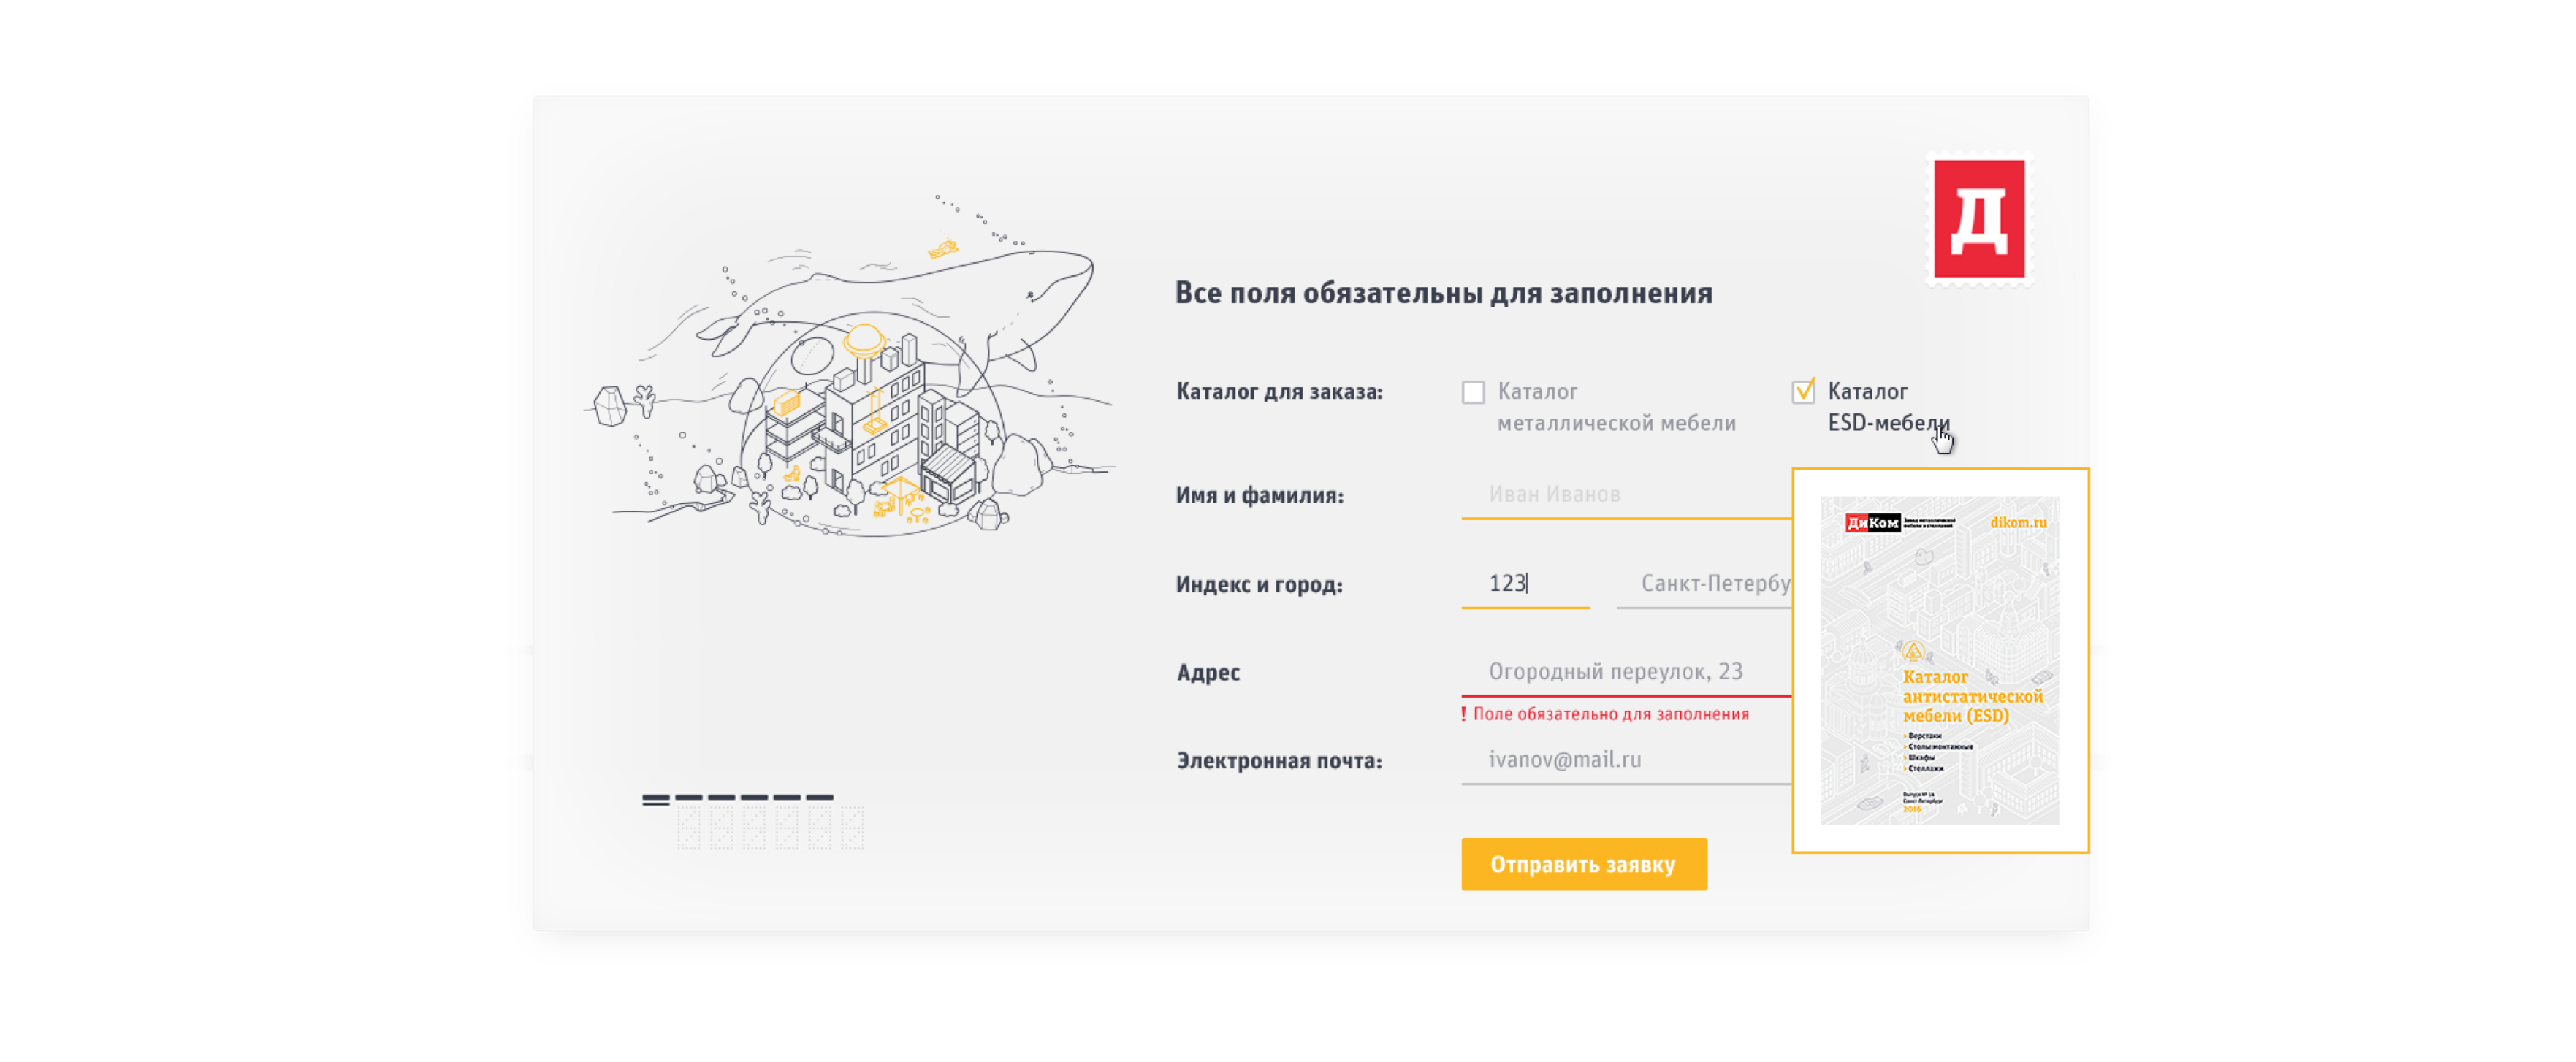Click the ДиКом logo on catalog cover

1871,523
